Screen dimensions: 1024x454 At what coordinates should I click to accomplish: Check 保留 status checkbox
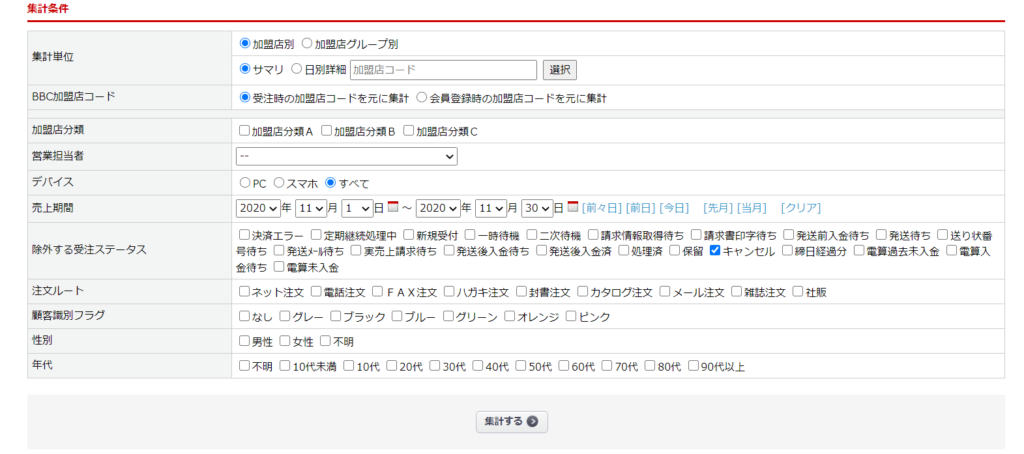coord(675,250)
